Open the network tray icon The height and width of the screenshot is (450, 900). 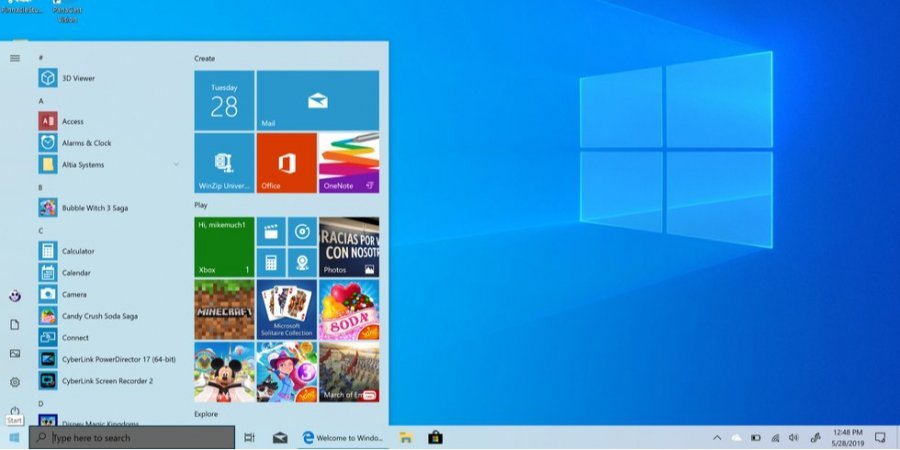[x=775, y=438]
